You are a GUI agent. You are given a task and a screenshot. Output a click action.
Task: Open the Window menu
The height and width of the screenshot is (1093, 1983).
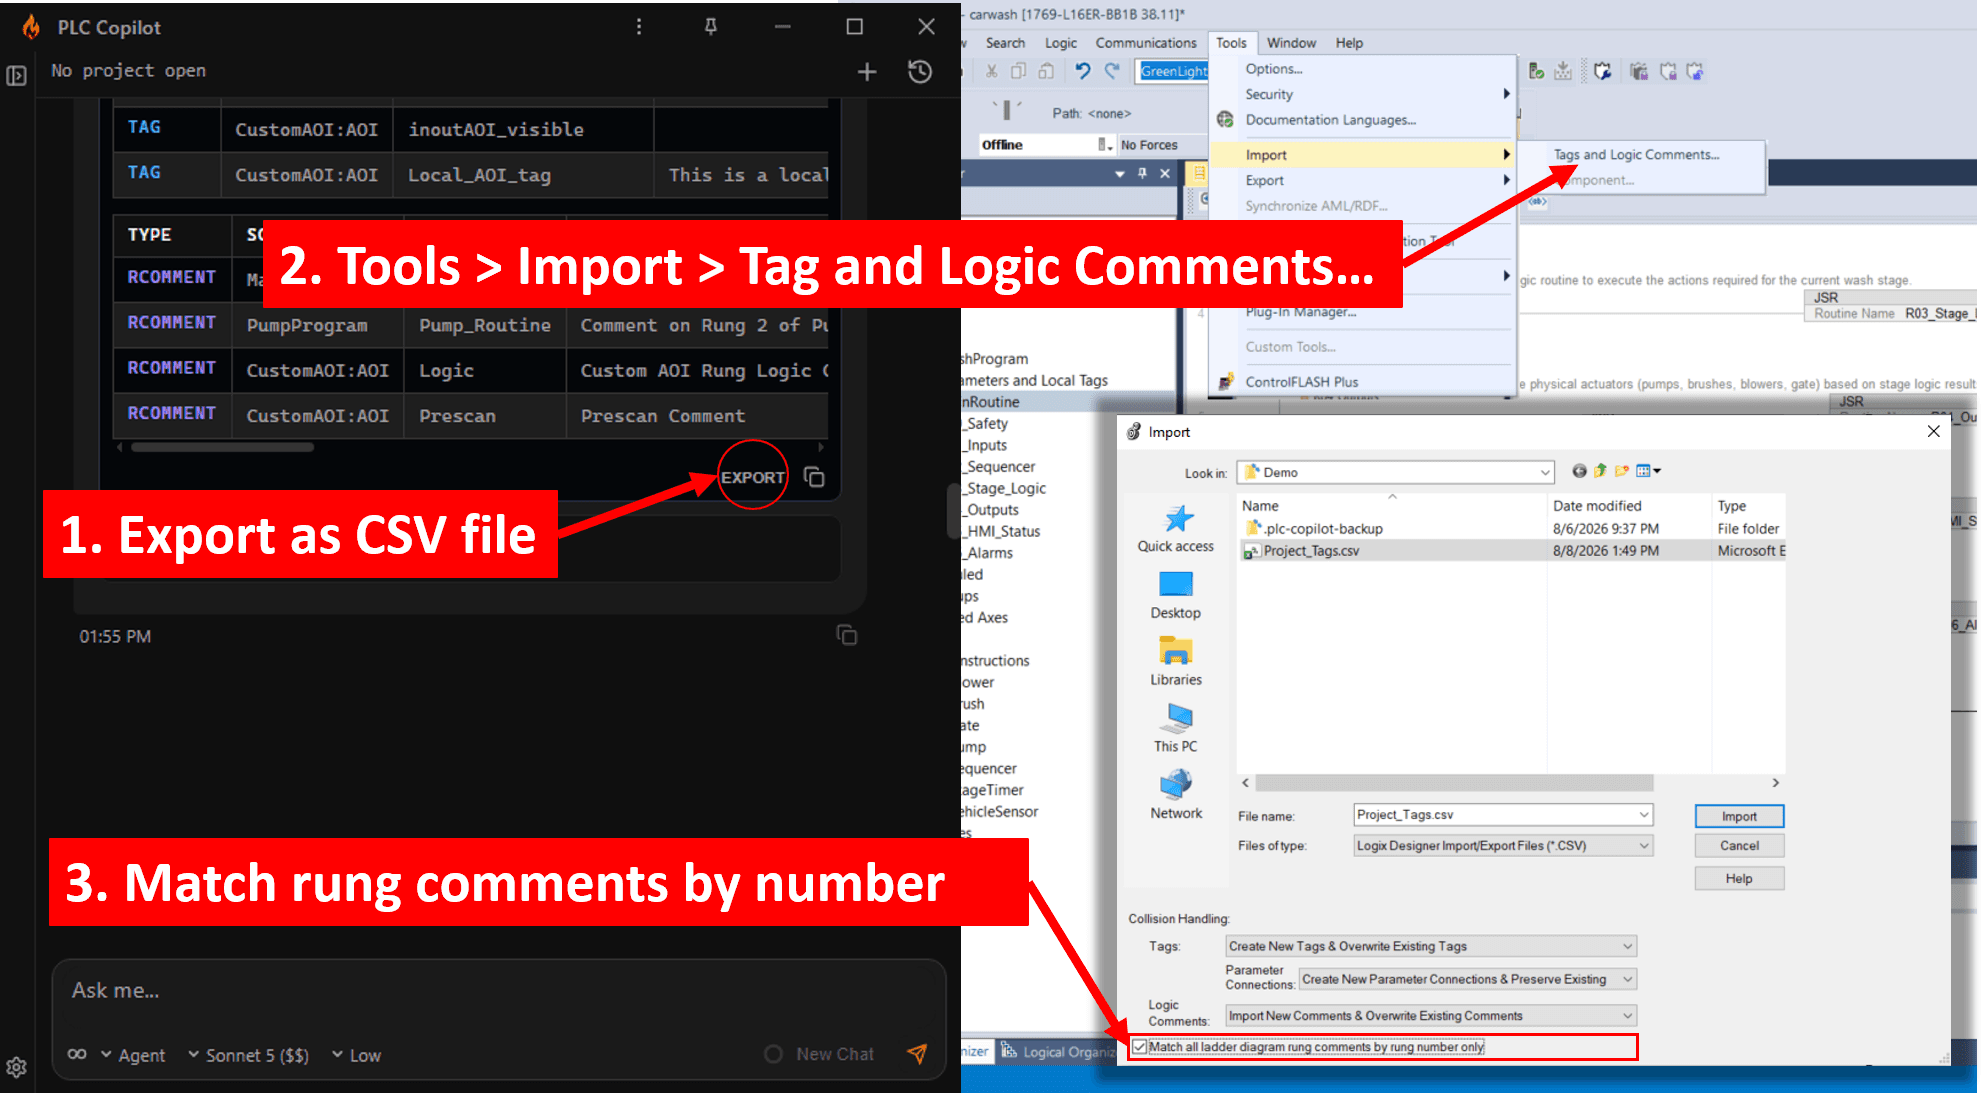[1291, 43]
